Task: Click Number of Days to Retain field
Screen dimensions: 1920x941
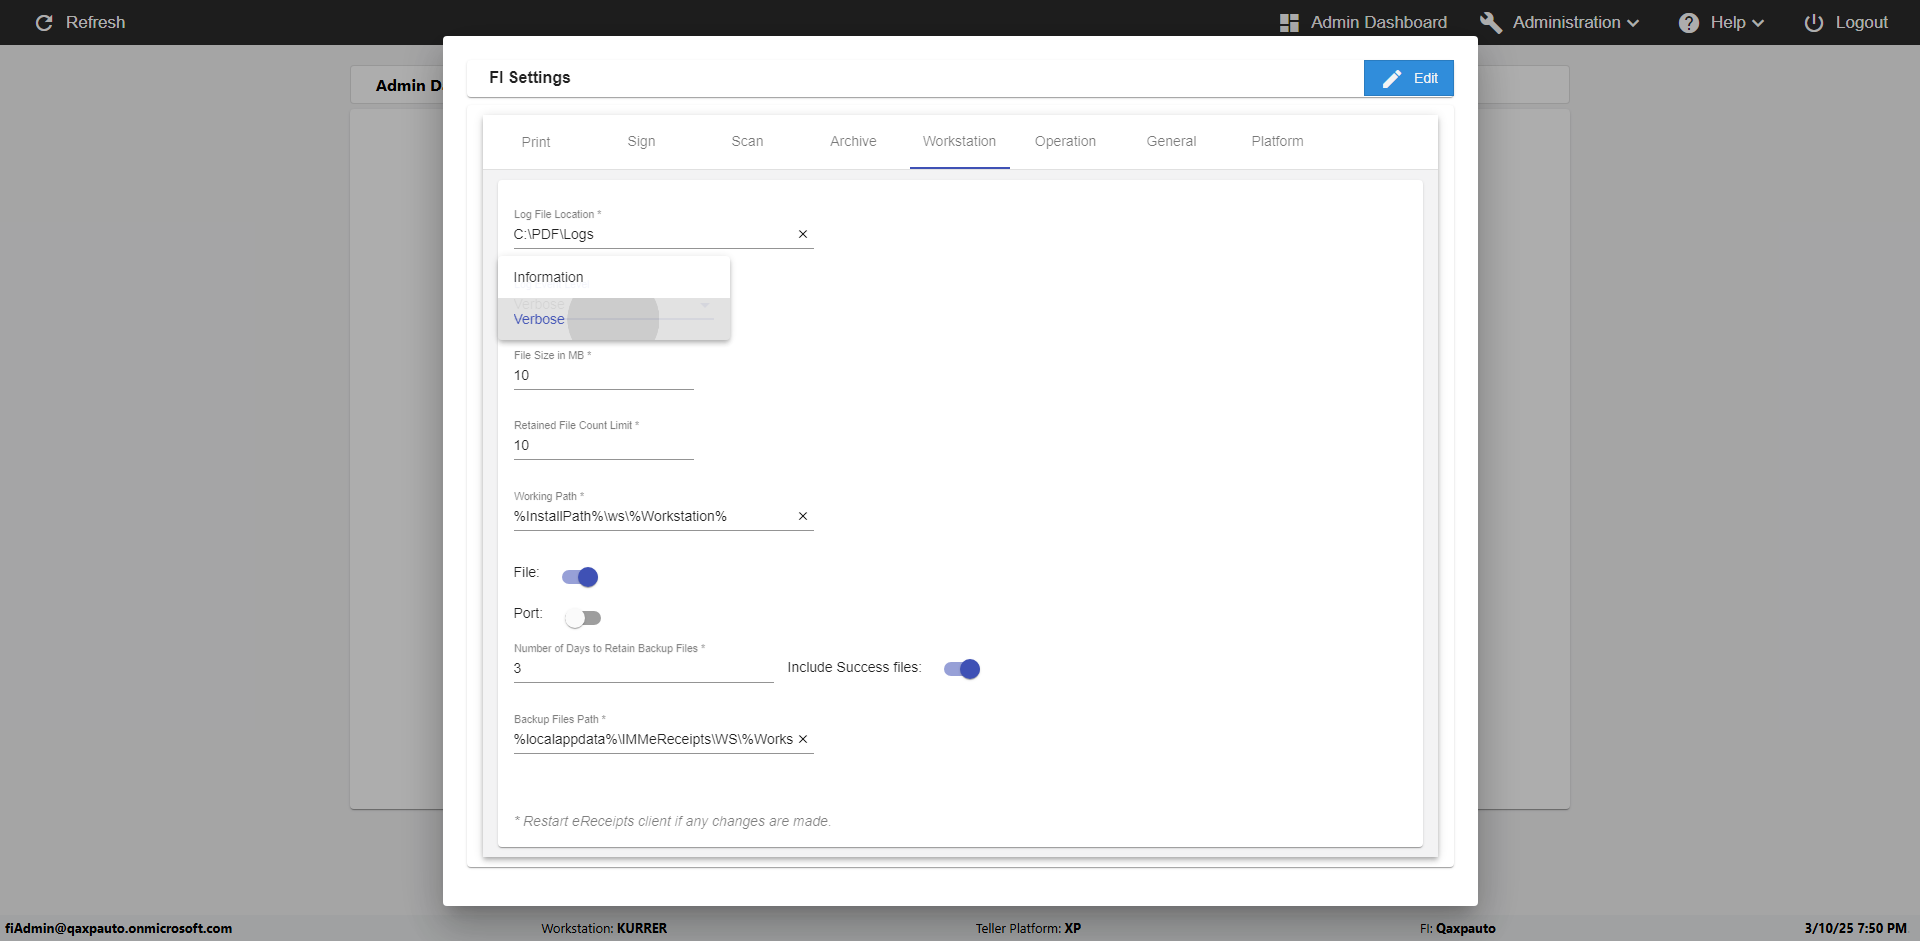Action: click(644, 668)
